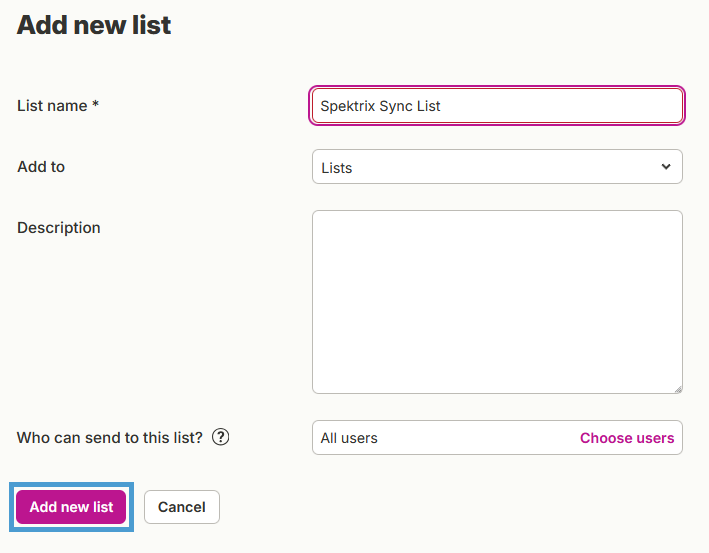
Task: Click the chevron arrow in Add to dropdown
Action: (666, 167)
